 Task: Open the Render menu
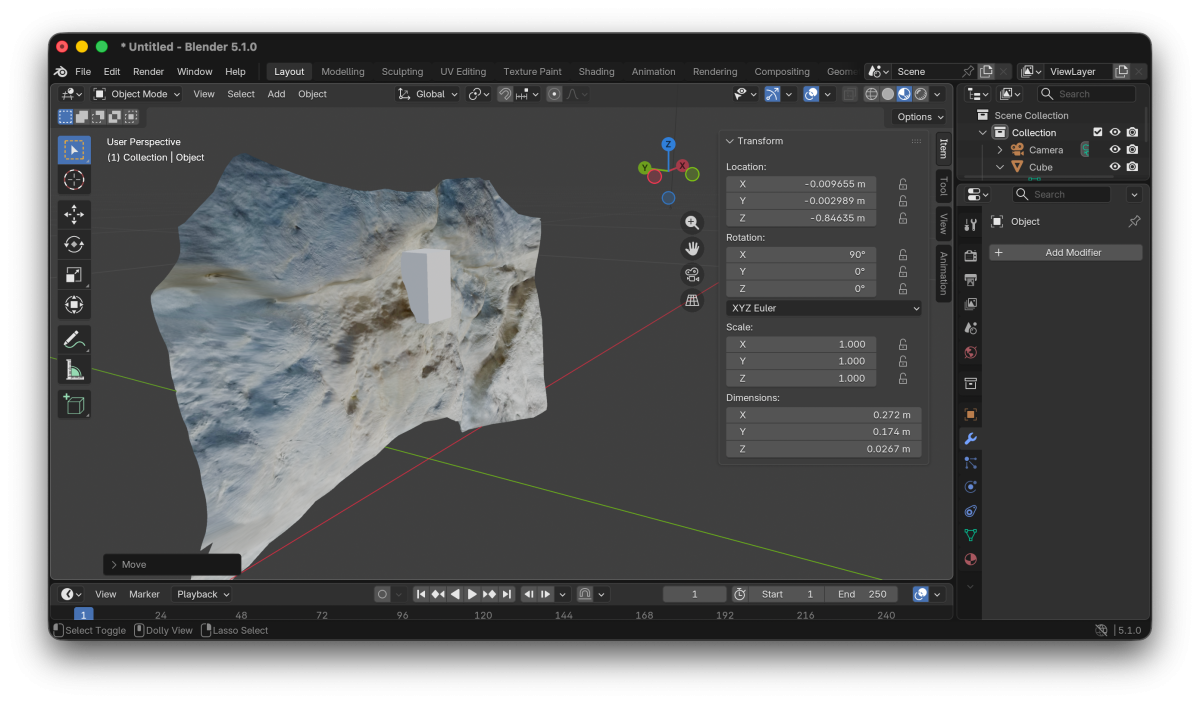[x=148, y=72]
